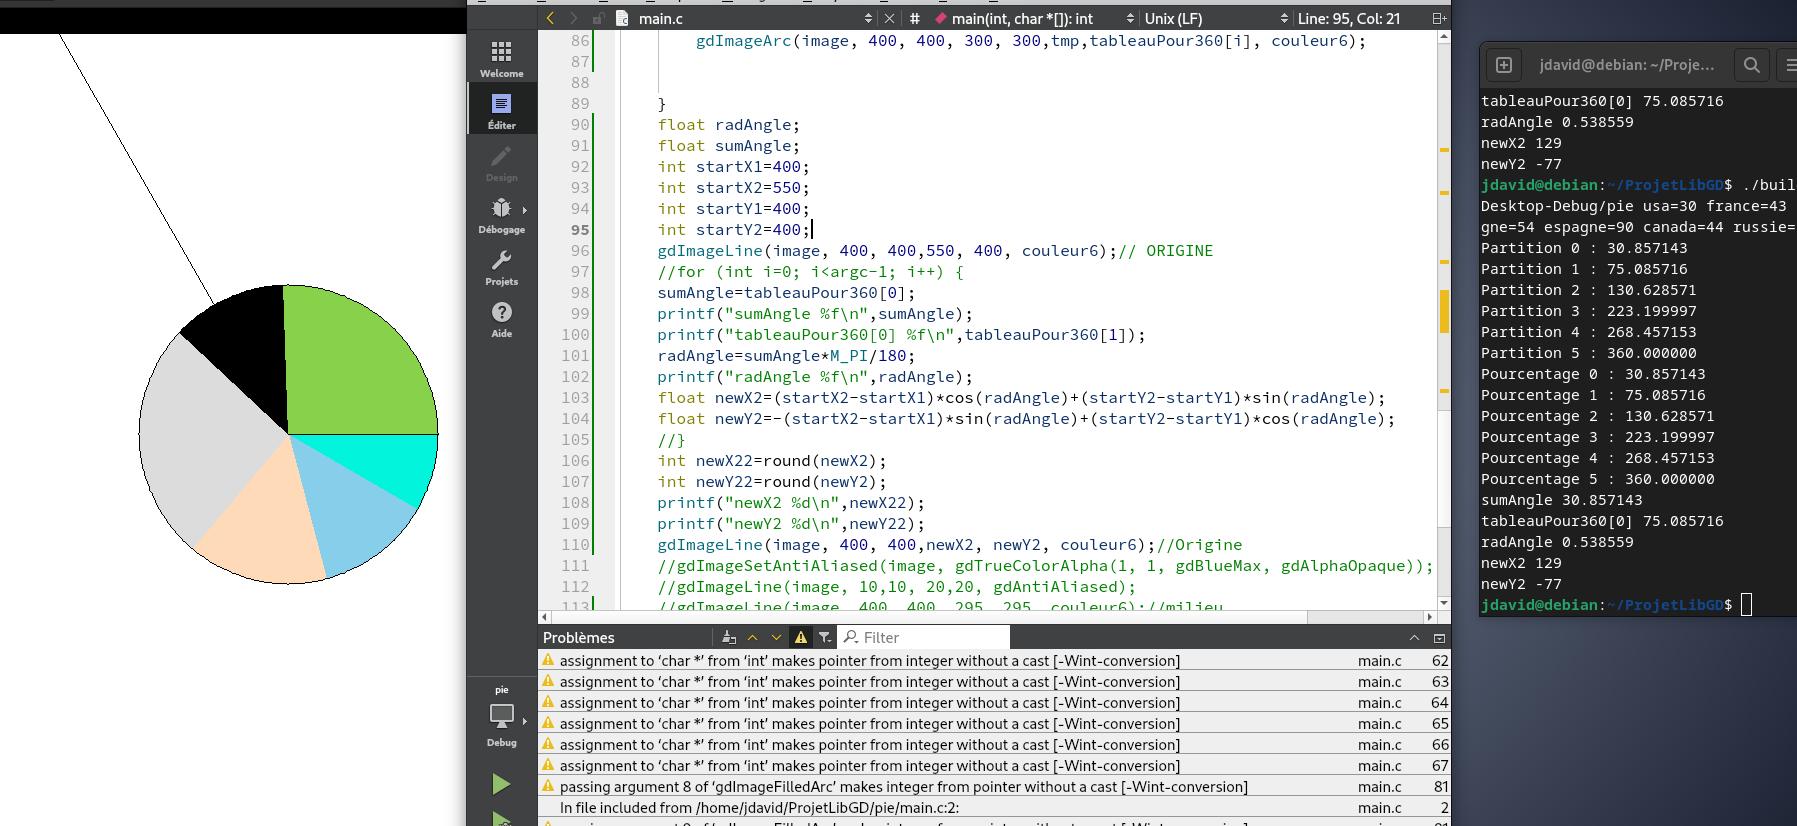Screen dimensions: 1797x826
Task: Select the pie Debug kit selector
Action: point(502,717)
